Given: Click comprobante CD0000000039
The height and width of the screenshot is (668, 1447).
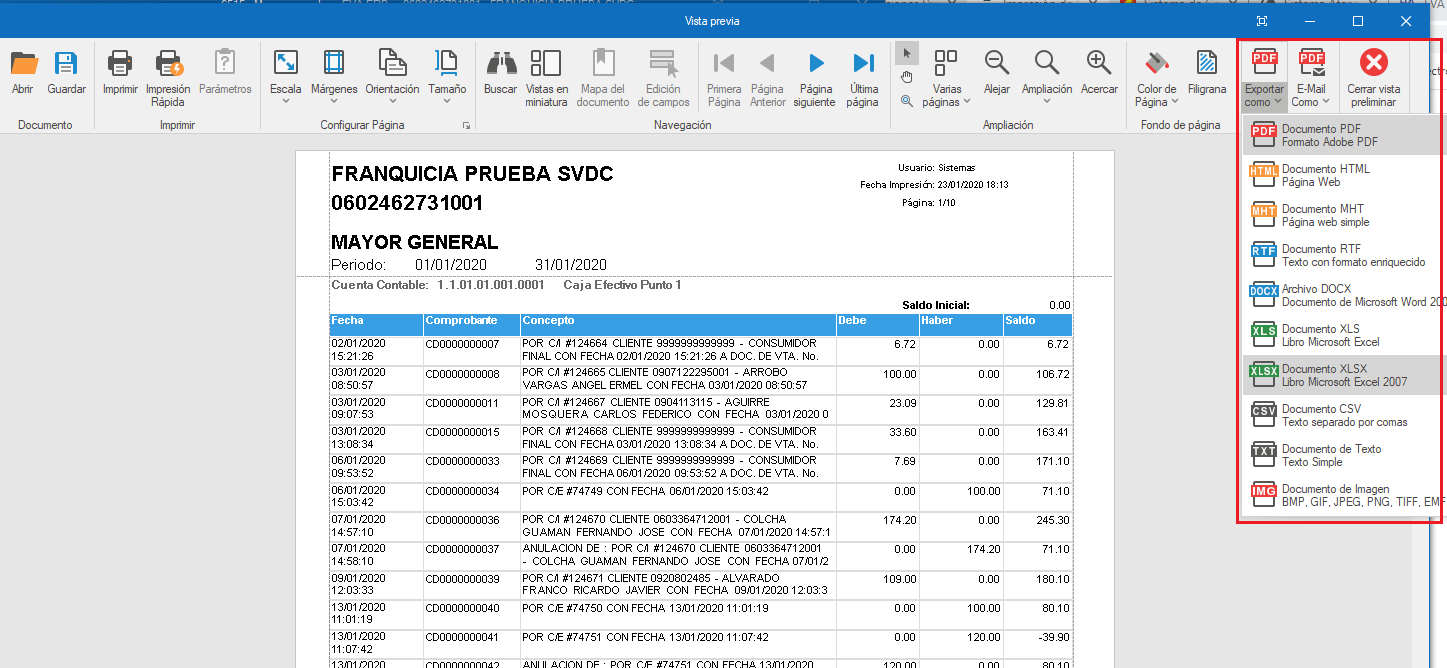Looking at the screenshot, I should tap(462, 579).
